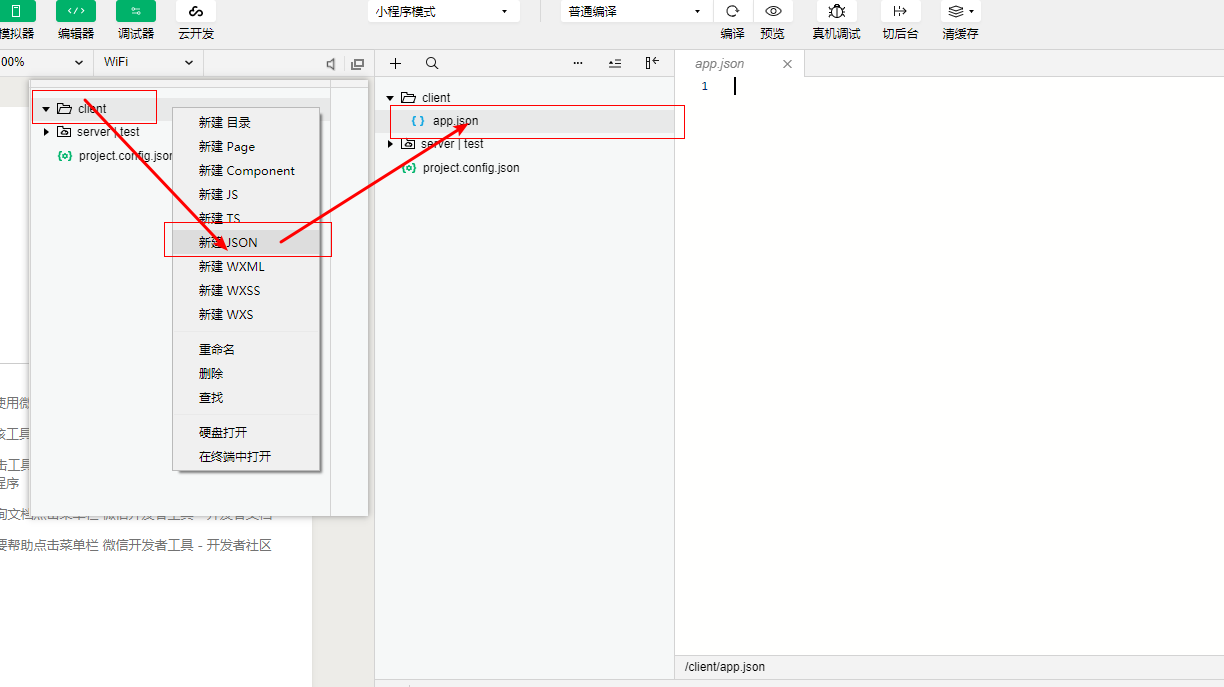This screenshot has height=687, width=1224.
Task: Click the plus icon to add file
Action: pyautogui.click(x=395, y=63)
